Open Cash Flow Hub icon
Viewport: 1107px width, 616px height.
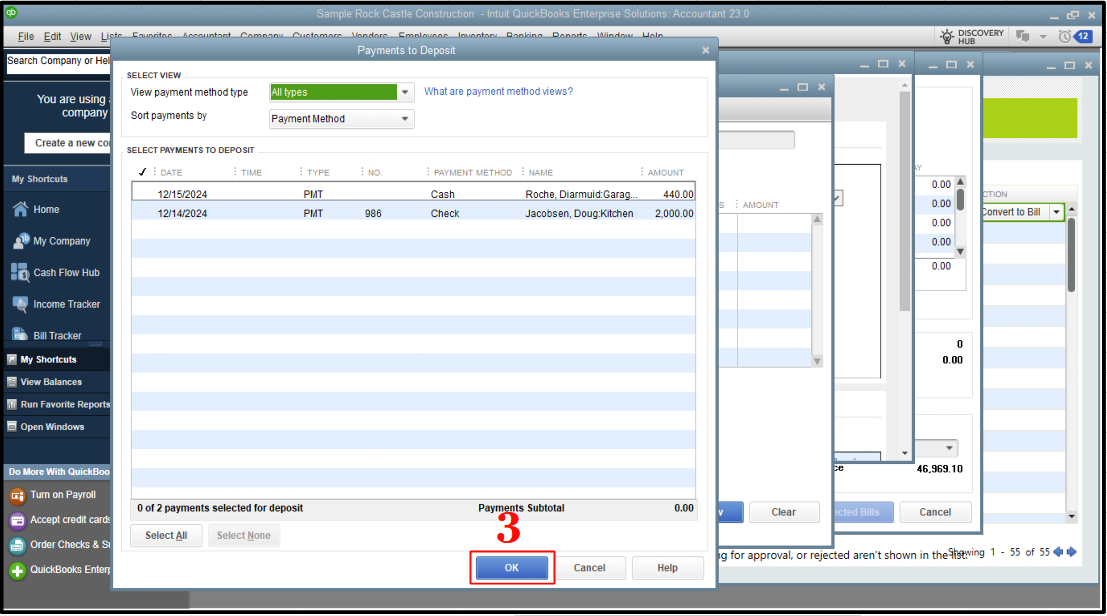20,272
